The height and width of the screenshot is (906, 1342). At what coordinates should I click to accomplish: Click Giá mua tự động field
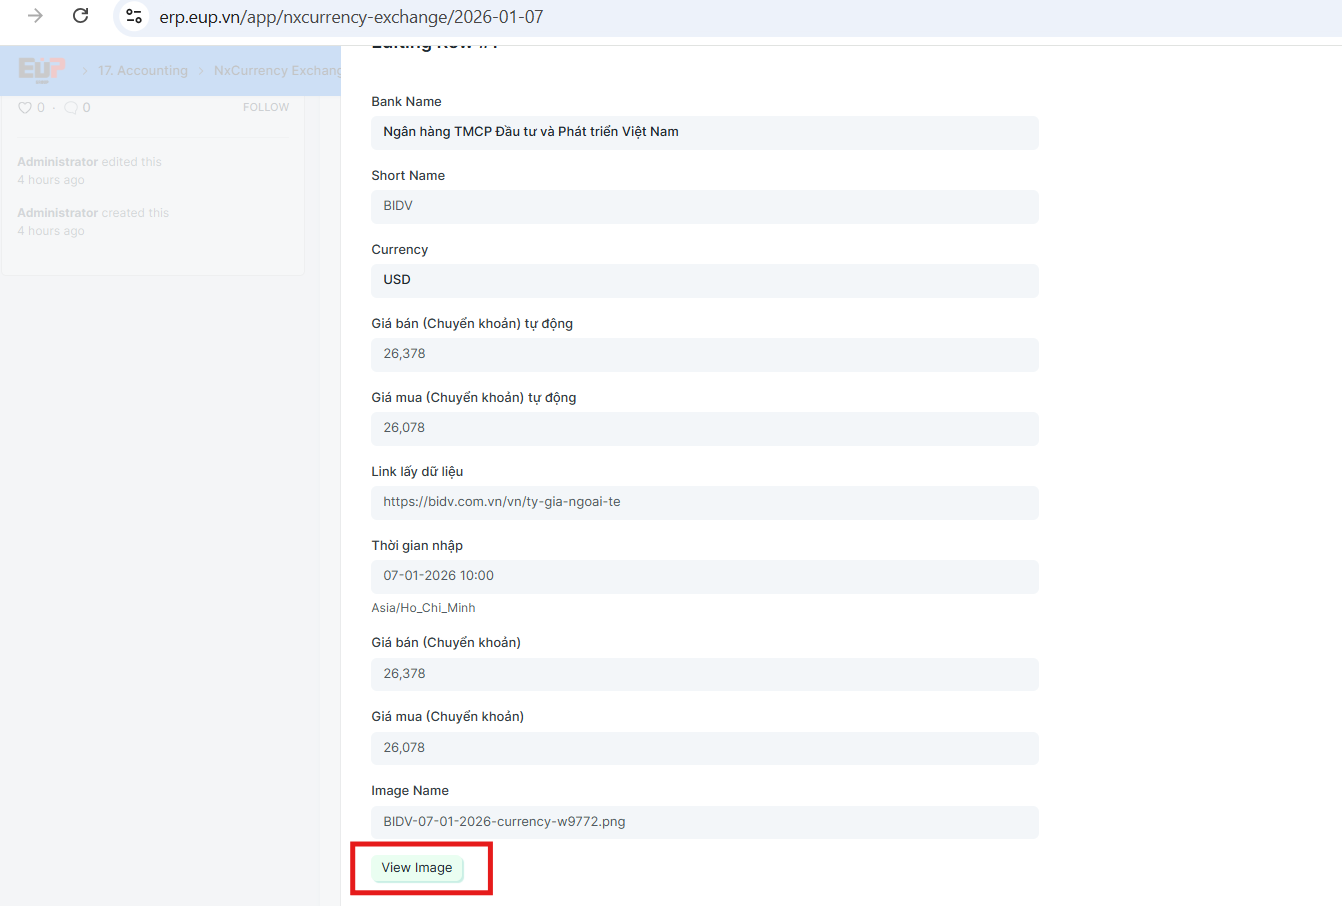click(x=704, y=428)
